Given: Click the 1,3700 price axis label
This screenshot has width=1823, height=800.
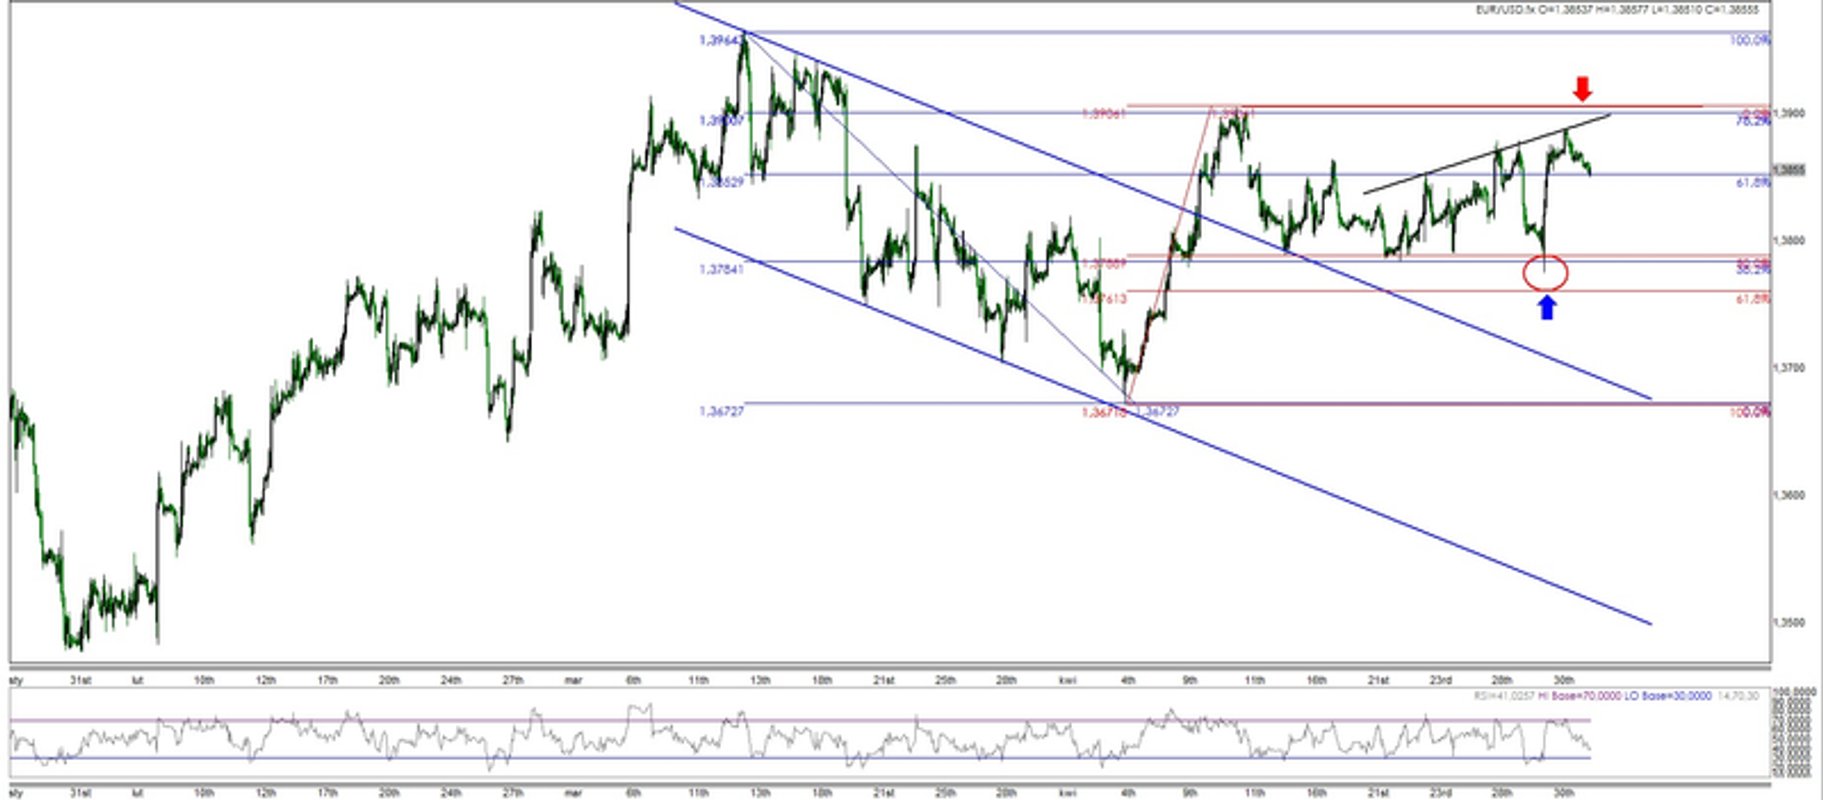Looking at the screenshot, I should pyautogui.click(x=1789, y=368).
